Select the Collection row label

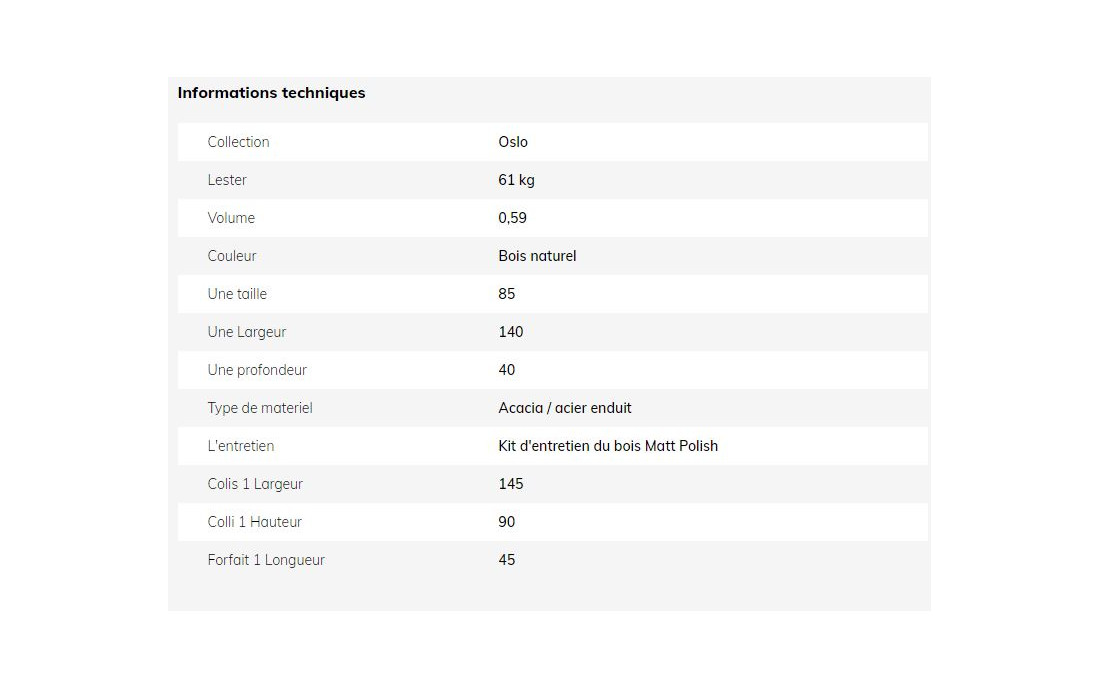tap(239, 142)
